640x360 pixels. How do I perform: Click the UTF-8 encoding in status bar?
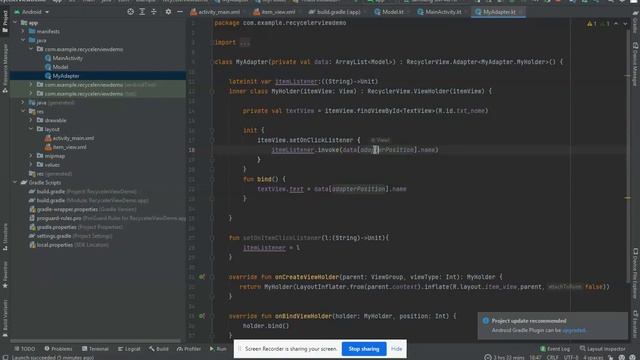coord(571,357)
